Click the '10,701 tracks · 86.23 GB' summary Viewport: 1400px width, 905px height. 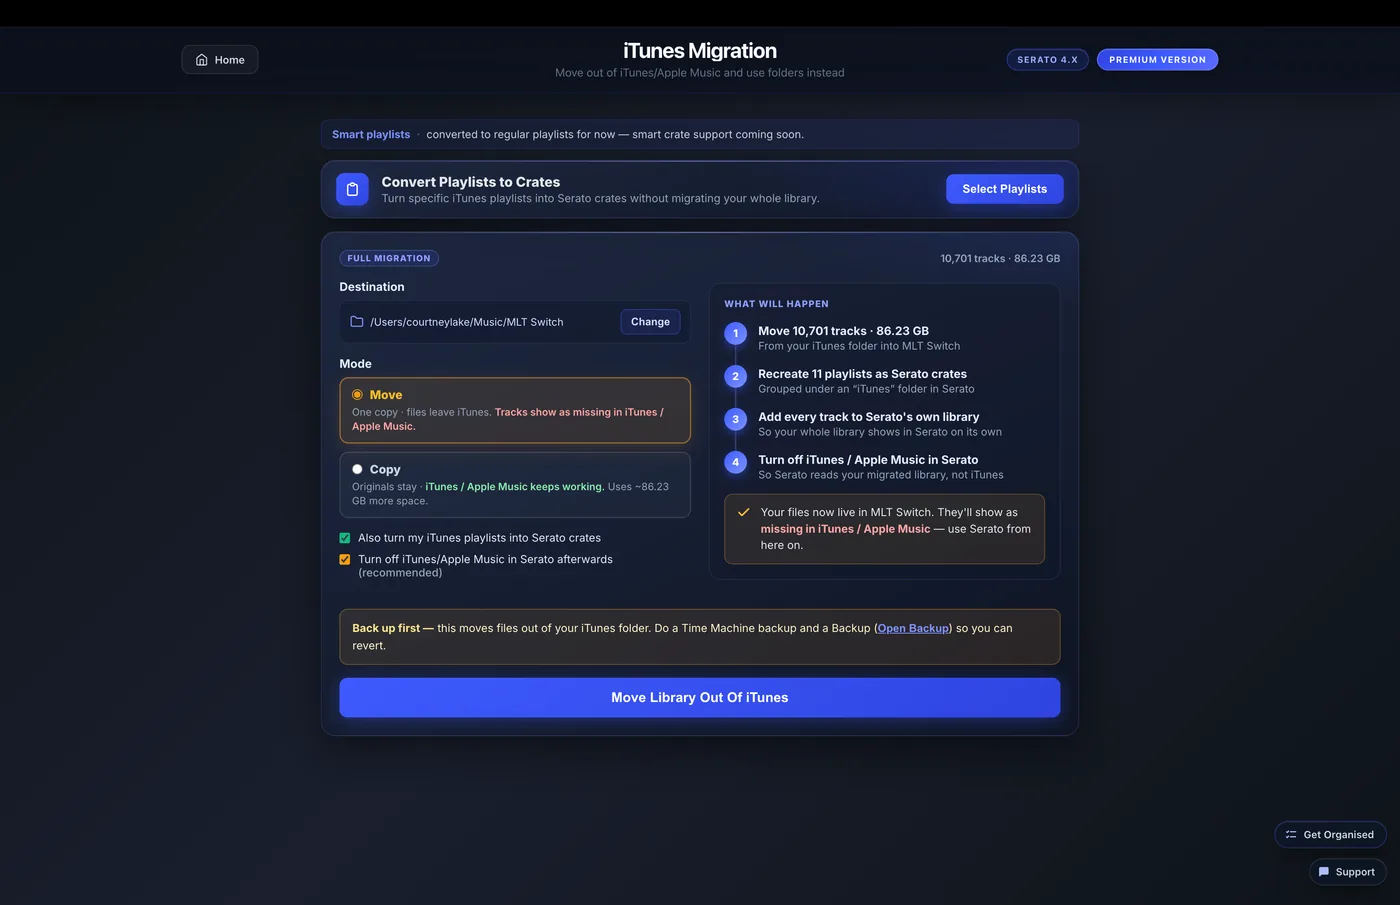pyautogui.click(x=1000, y=258)
